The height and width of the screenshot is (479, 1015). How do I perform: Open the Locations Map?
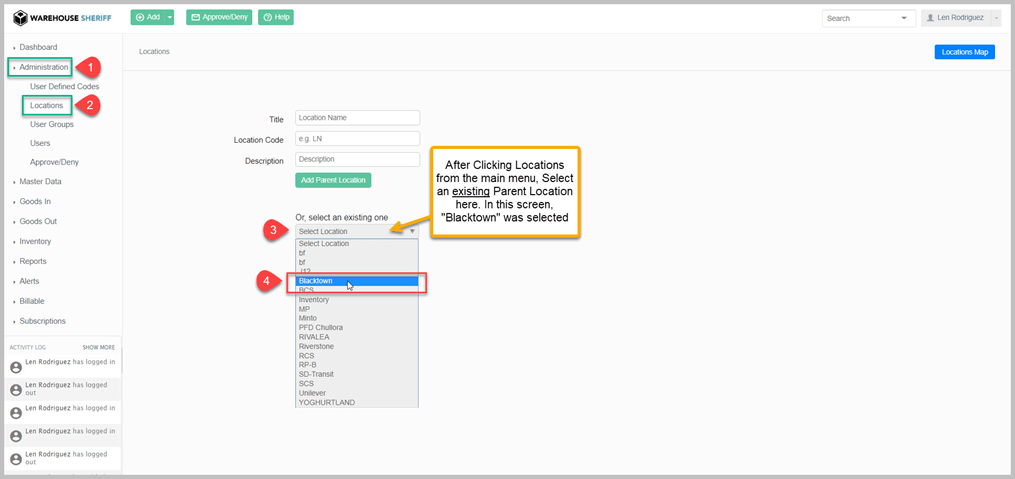[x=964, y=52]
